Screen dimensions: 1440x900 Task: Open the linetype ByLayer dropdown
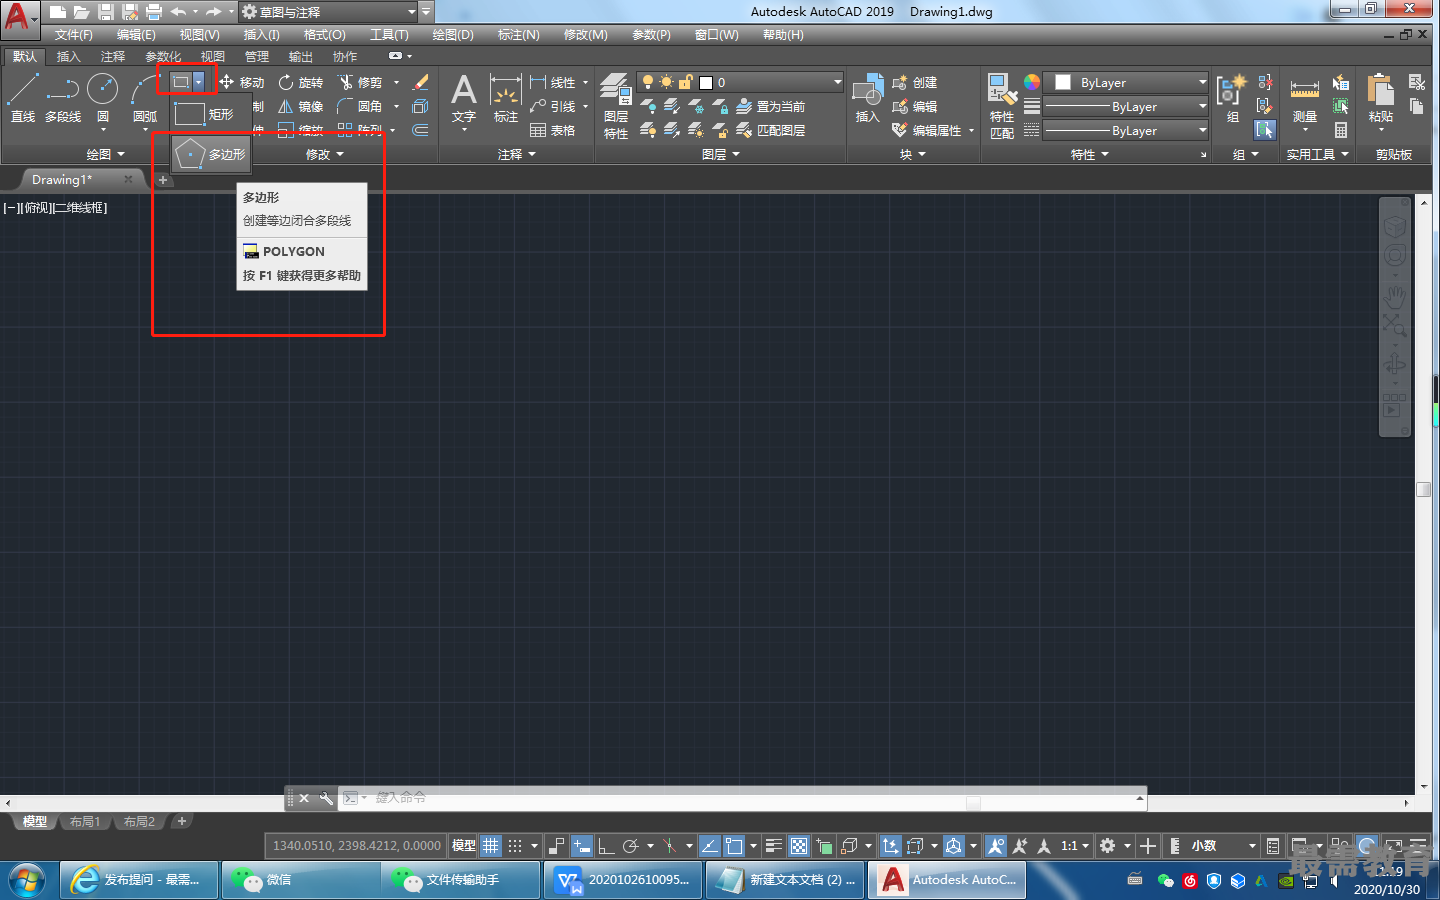pos(1125,130)
